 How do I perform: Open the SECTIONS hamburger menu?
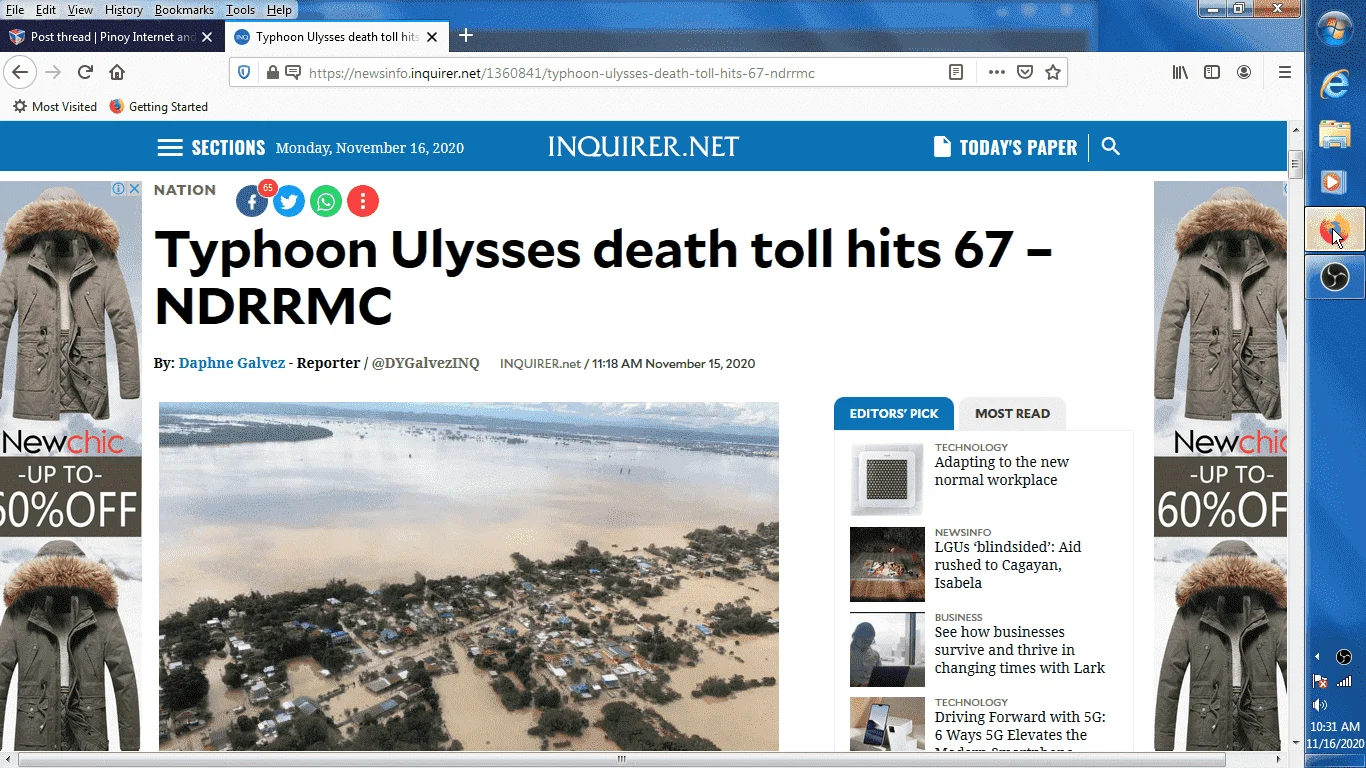click(211, 148)
